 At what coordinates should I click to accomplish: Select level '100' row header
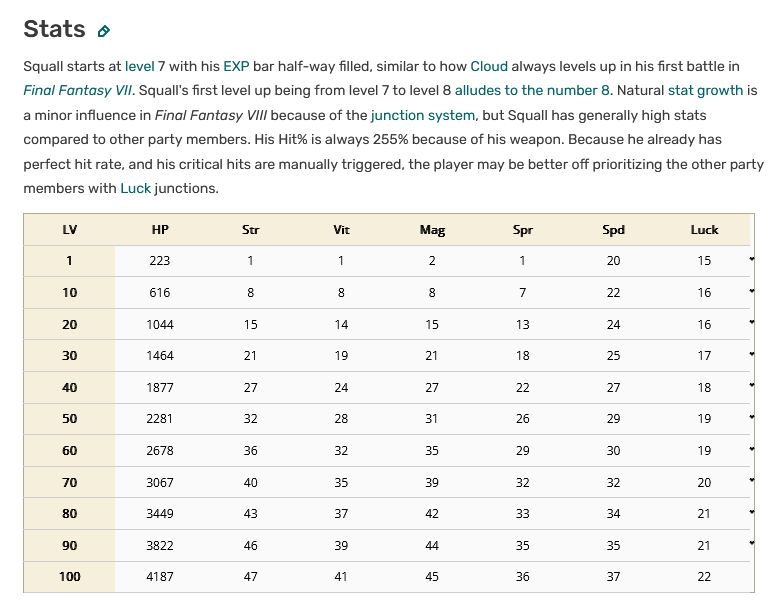(x=69, y=577)
